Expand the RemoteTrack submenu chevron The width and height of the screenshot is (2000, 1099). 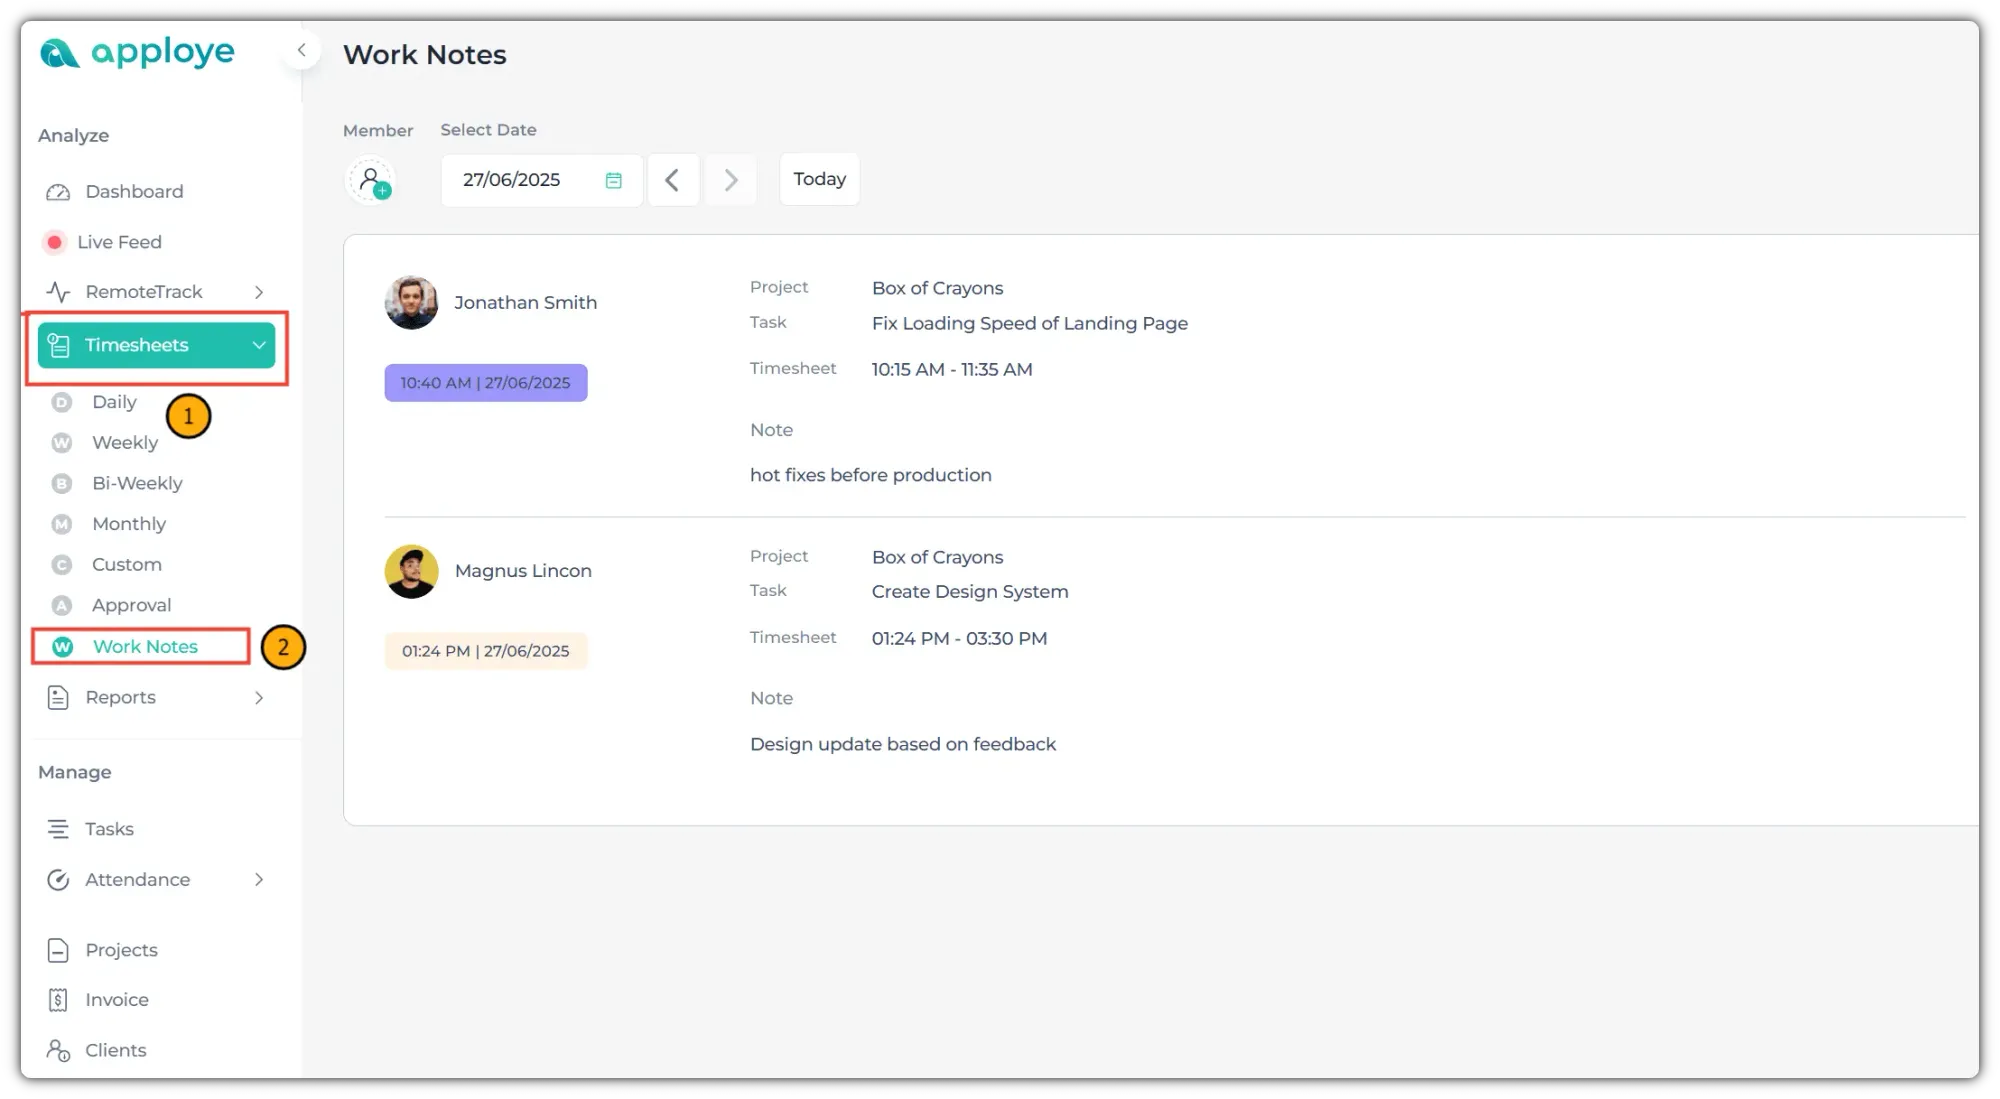pyautogui.click(x=259, y=292)
